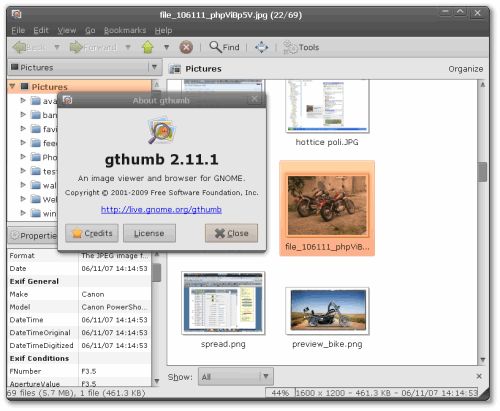Screen dimensions: 500x411
Task: Open Credits in About dialog
Action: click(x=92, y=233)
